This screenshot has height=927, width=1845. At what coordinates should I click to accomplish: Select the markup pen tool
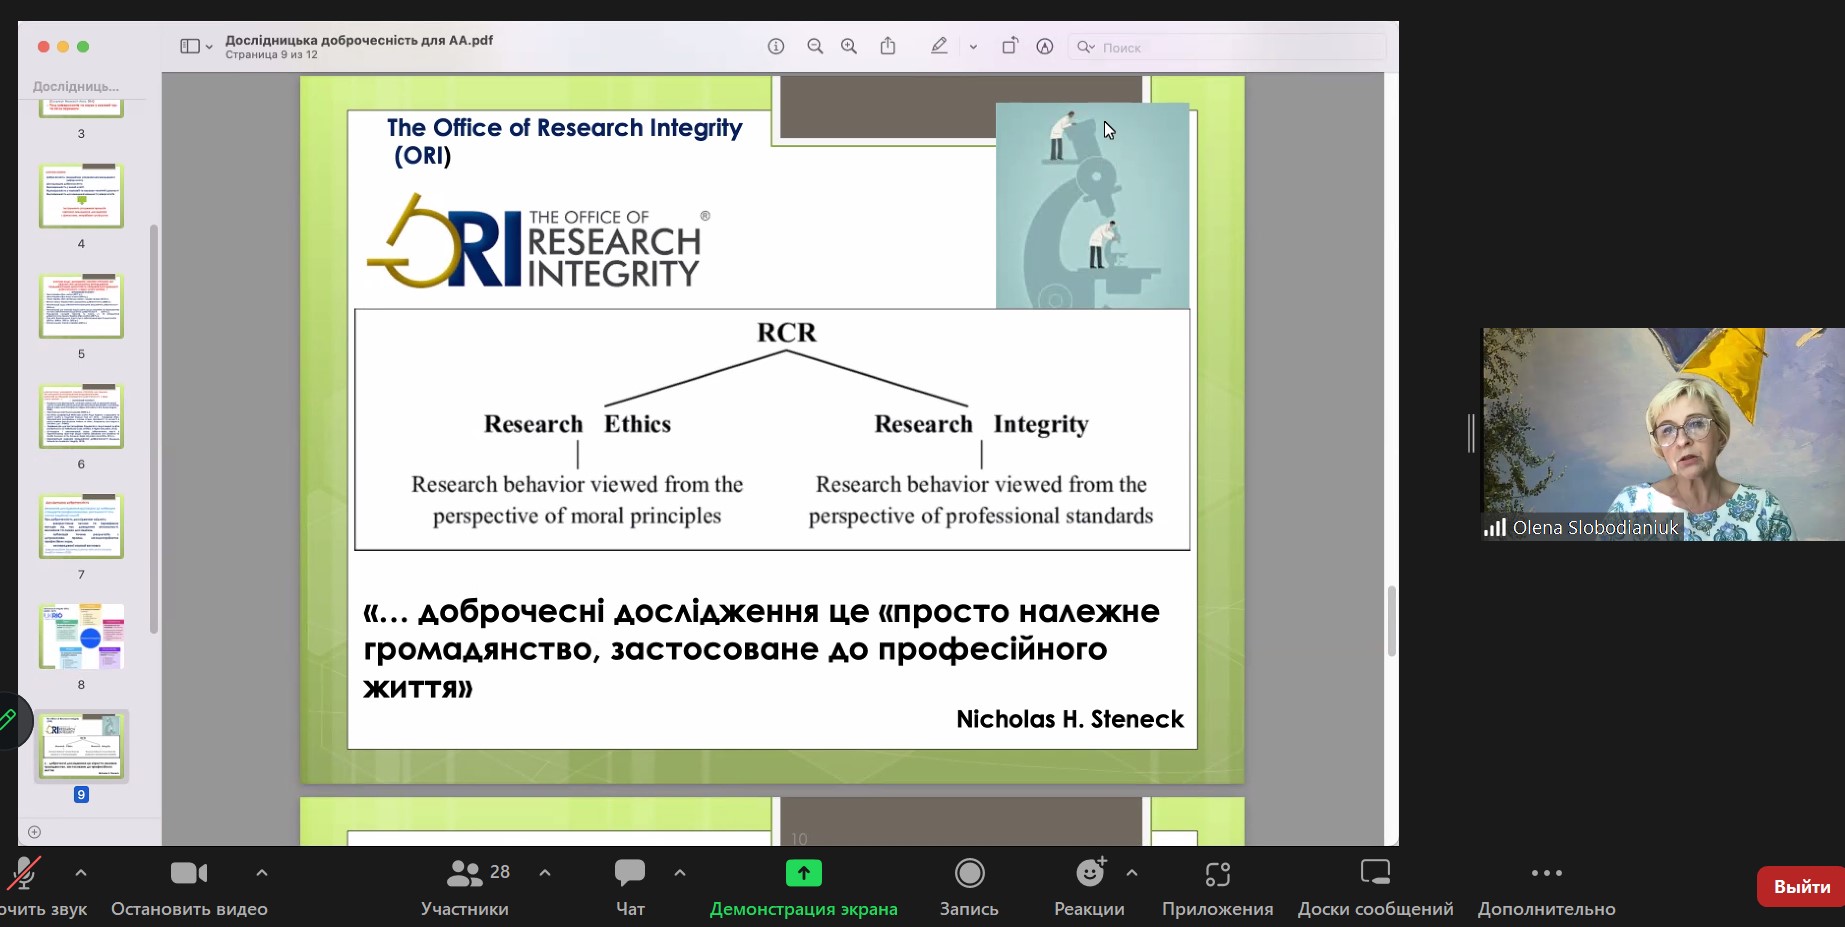coord(939,46)
